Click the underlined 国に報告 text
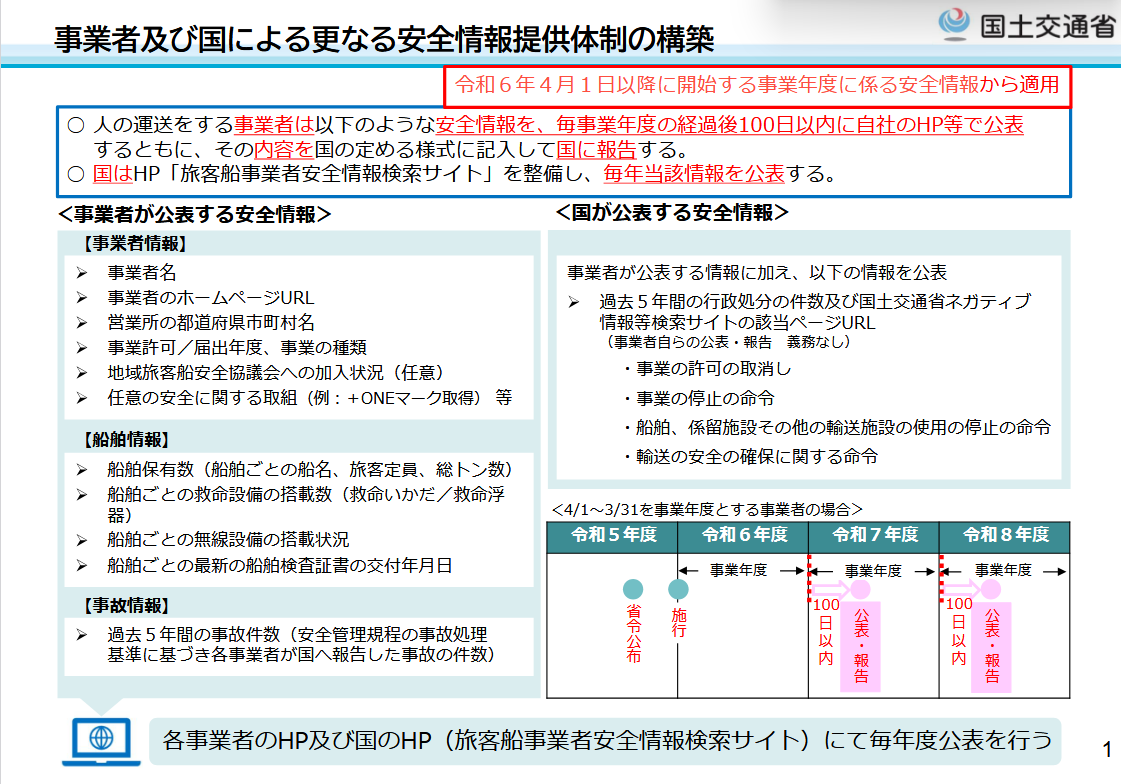 [x=597, y=150]
